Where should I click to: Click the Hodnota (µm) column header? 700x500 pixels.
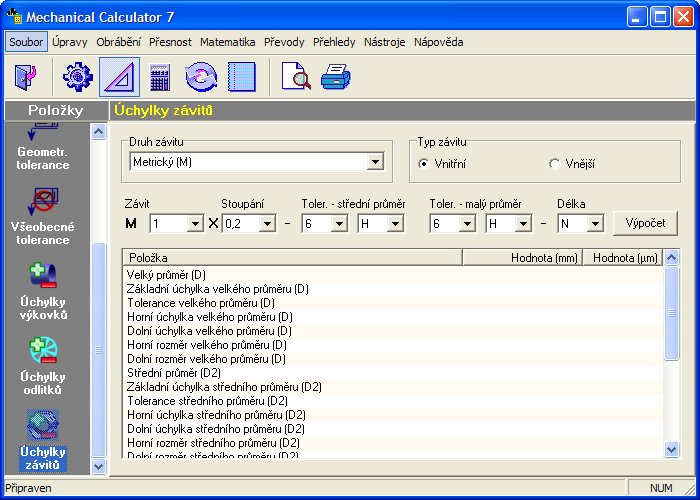point(623,258)
